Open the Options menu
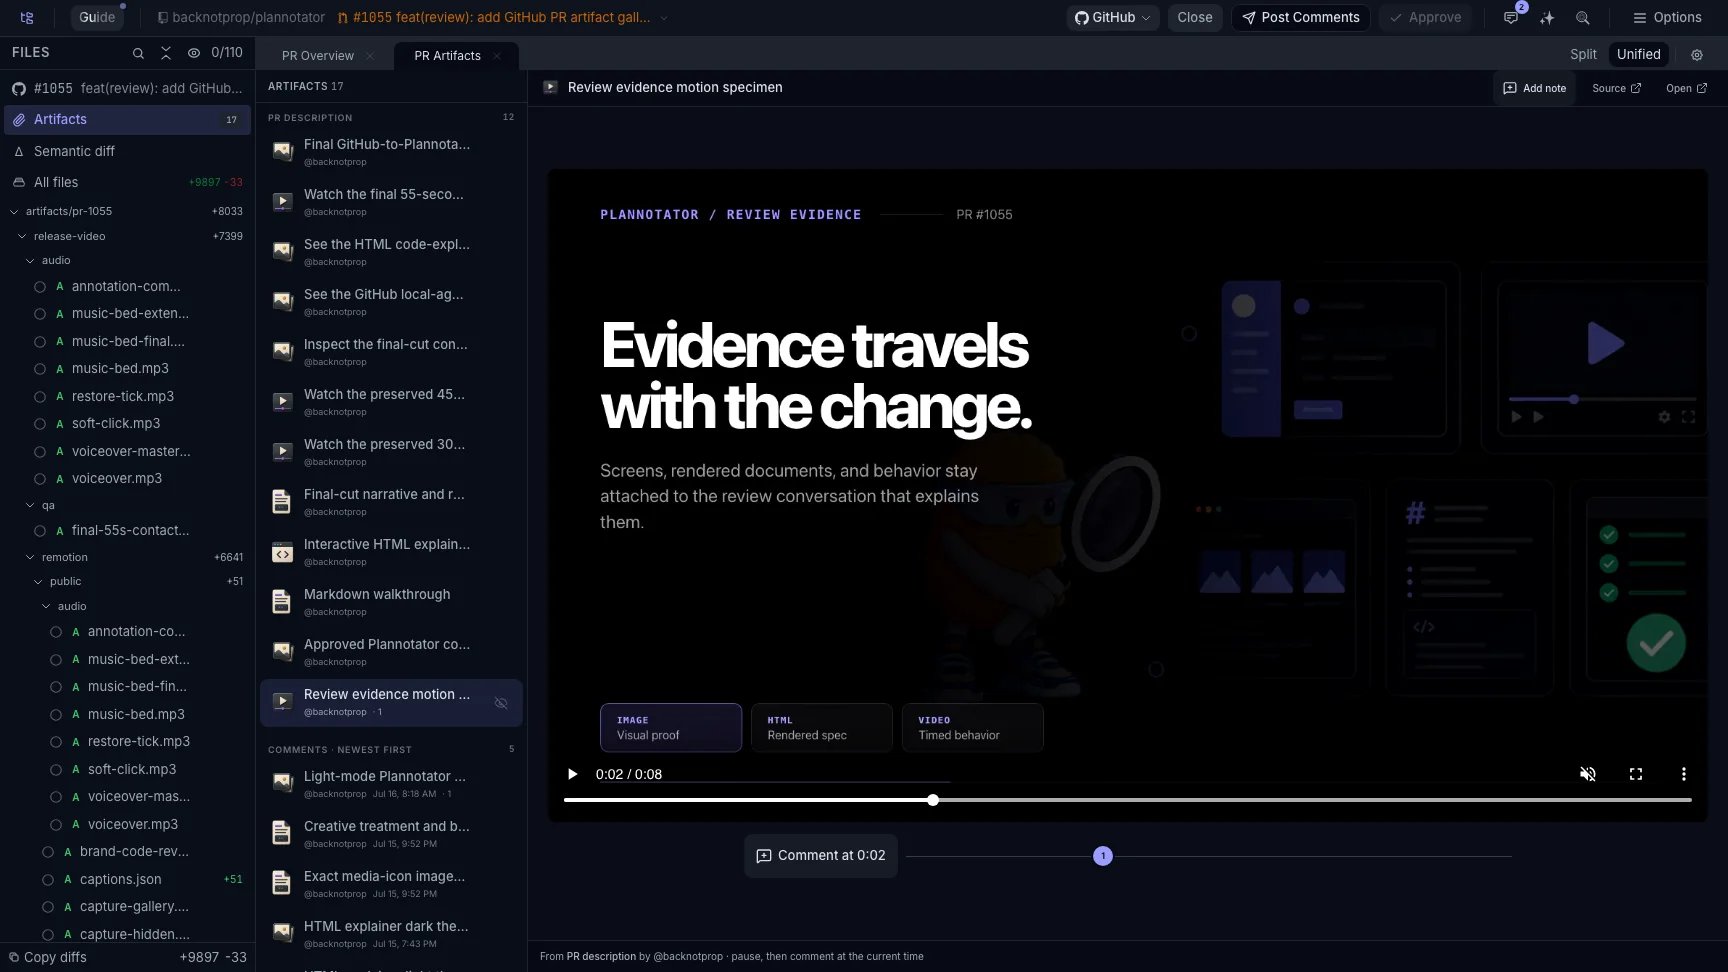The image size is (1728, 972). 1667,17
